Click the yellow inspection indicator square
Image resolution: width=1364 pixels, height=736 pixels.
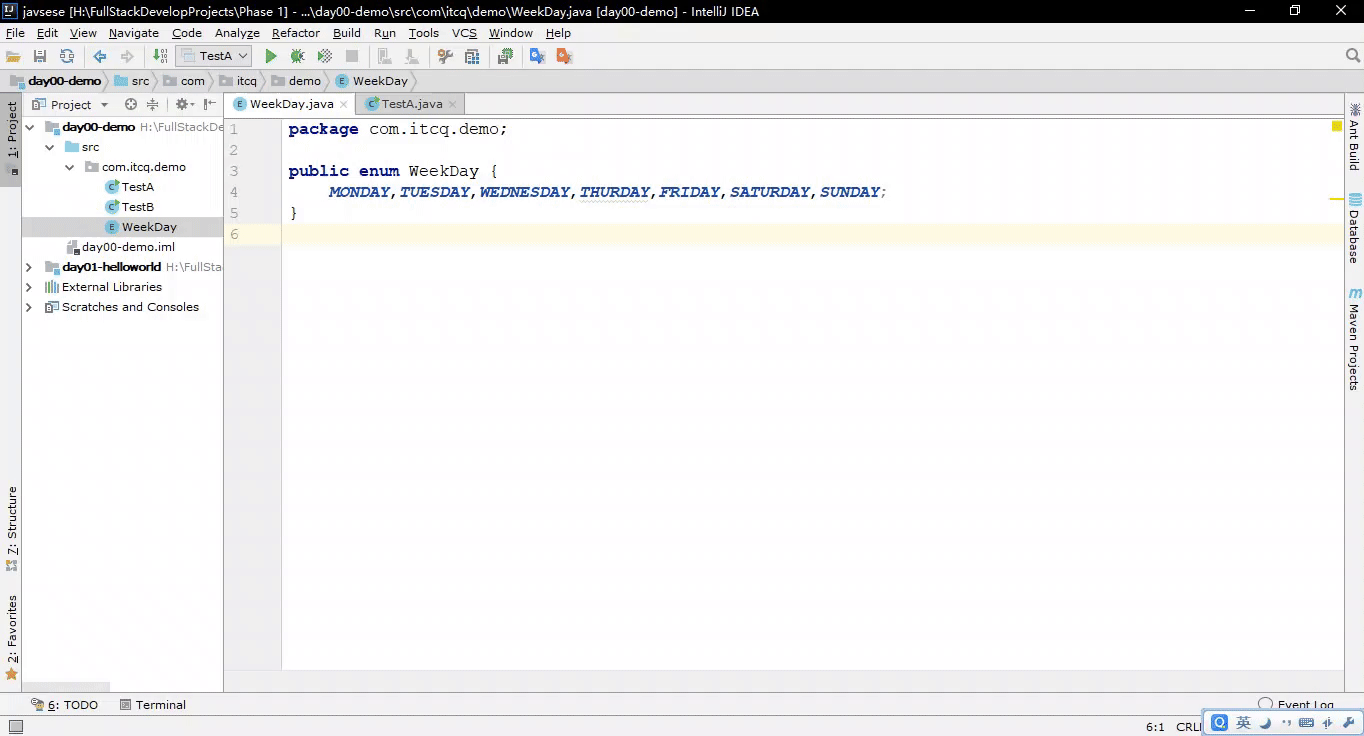(1336, 126)
